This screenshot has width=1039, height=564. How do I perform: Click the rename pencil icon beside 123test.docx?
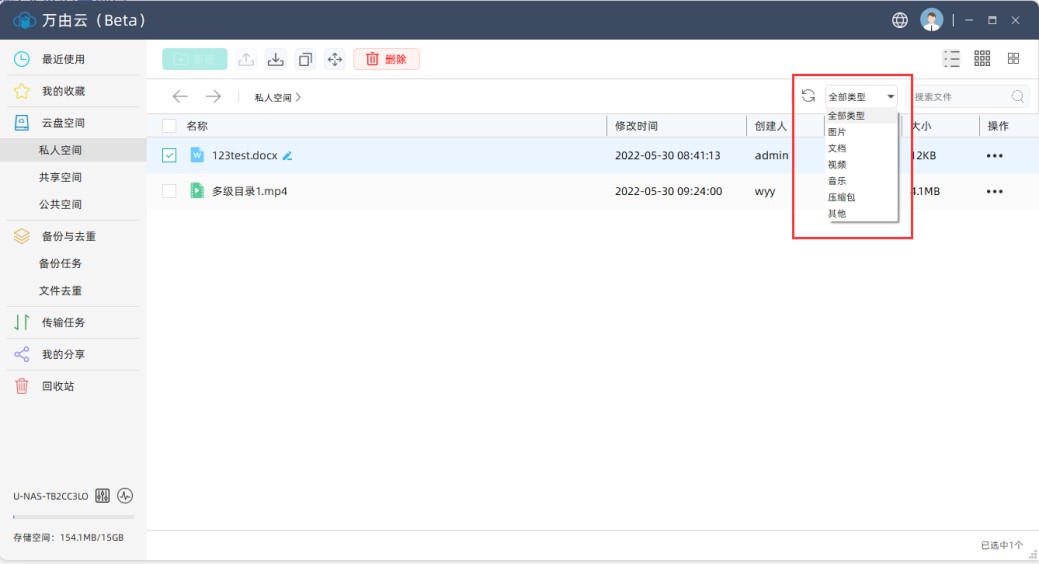(x=288, y=156)
